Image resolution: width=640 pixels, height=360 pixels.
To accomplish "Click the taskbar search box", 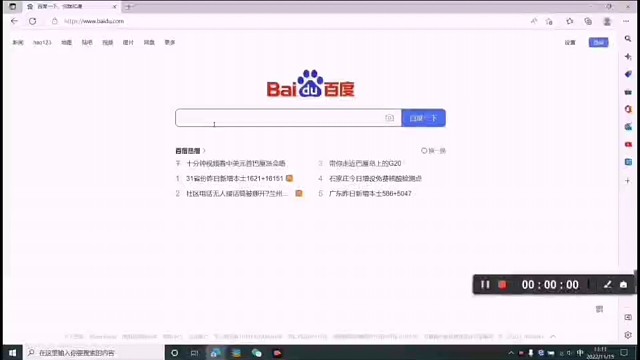I will 94,353.
